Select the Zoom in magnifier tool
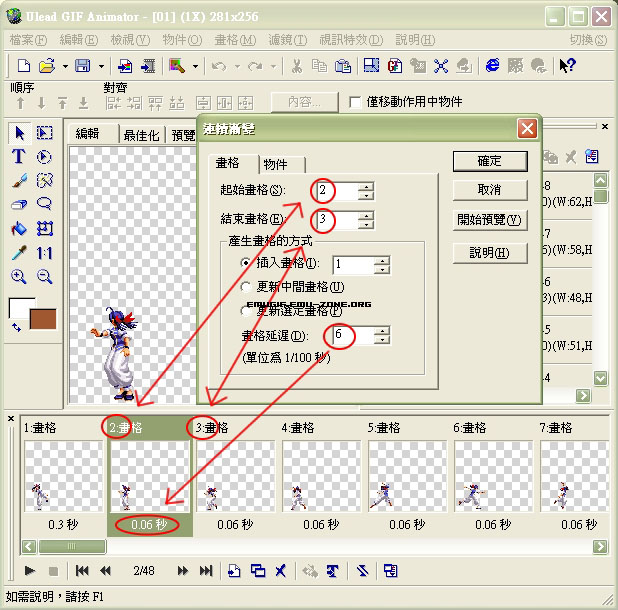The image size is (618, 610). click(x=19, y=277)
